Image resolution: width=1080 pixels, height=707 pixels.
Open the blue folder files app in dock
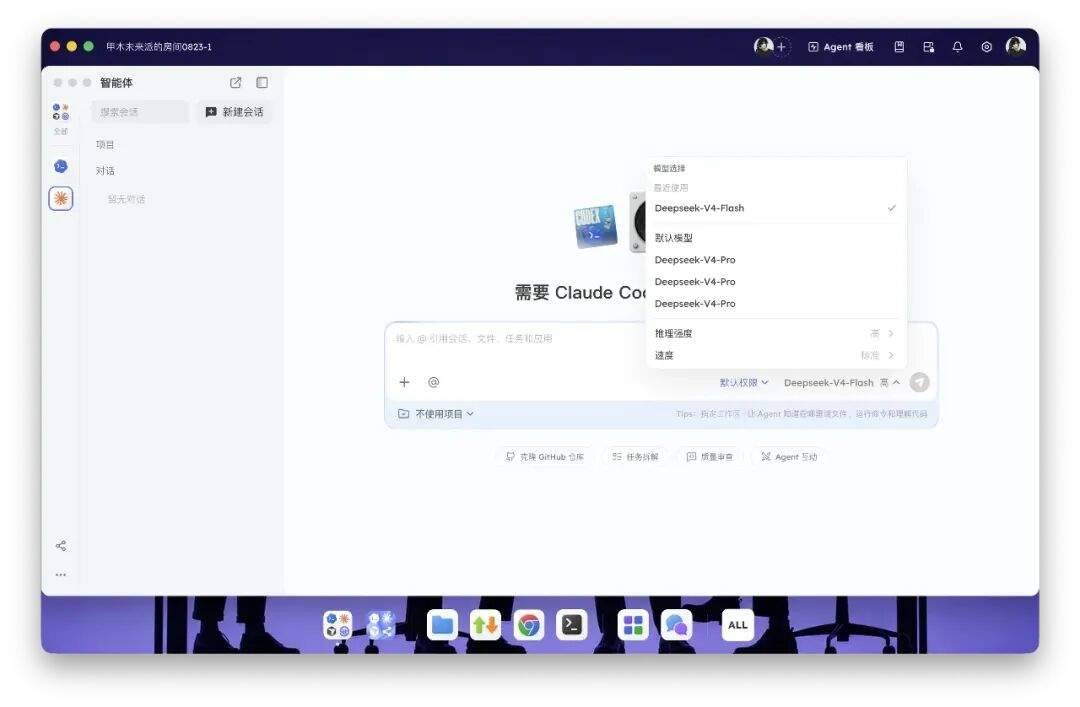click(442, 625)
